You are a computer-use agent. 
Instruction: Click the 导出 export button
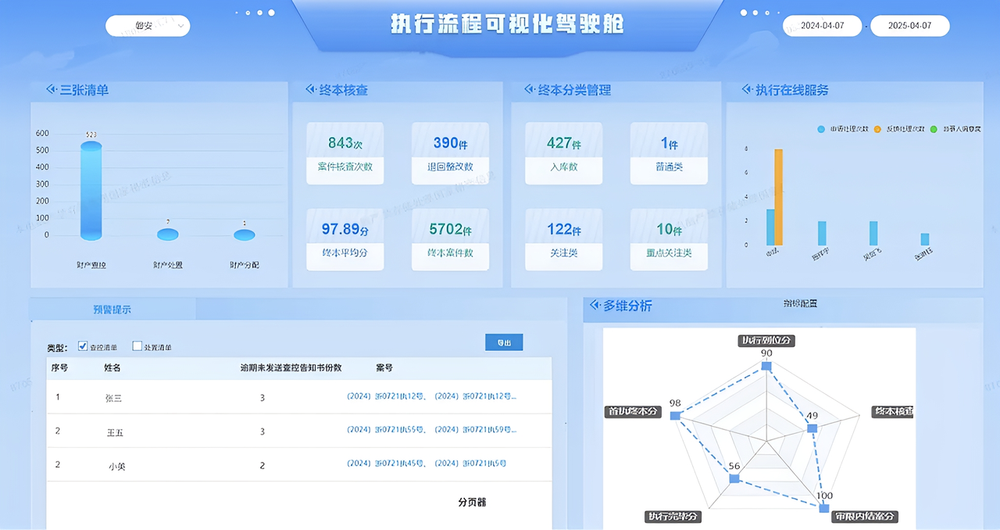tap(504, 342)
